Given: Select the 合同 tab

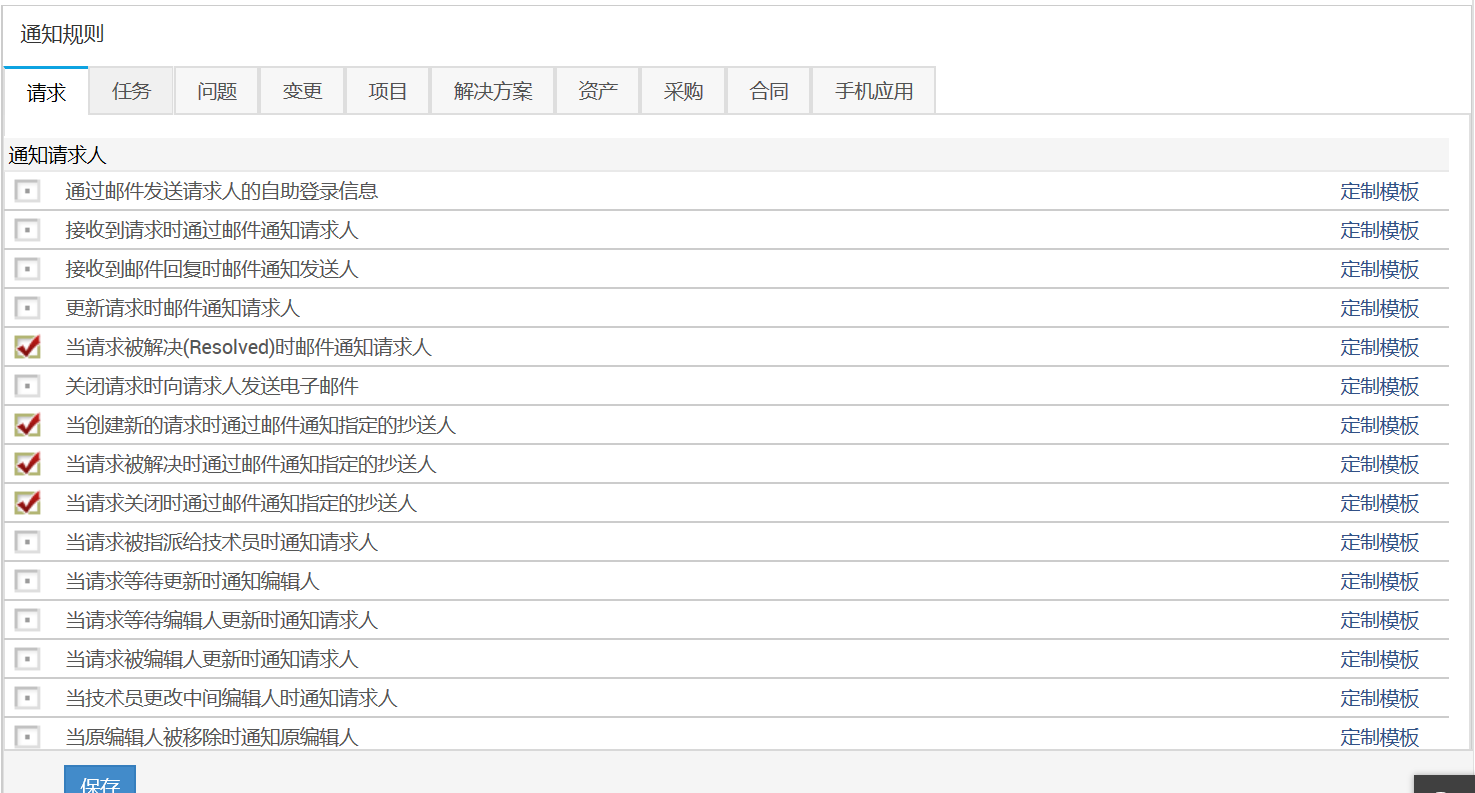Looking at the screenshot, I should [769, 91].
